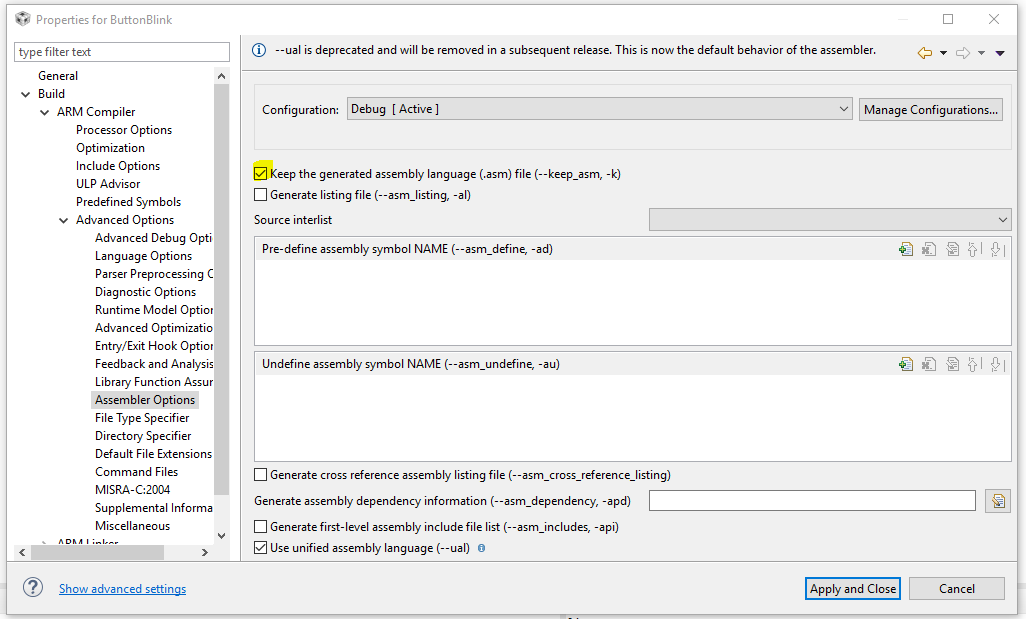Open the Configuration dropdown
The image size is (1026, 619).
(x=599, y=109)
